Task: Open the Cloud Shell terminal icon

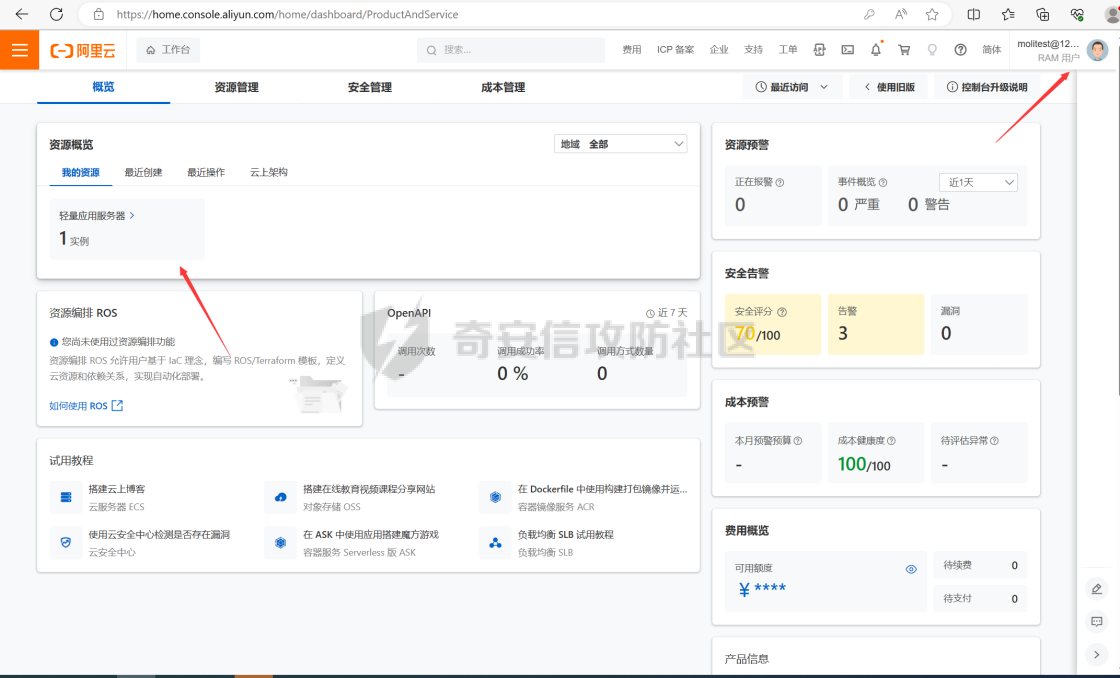Action: (848, 50)
